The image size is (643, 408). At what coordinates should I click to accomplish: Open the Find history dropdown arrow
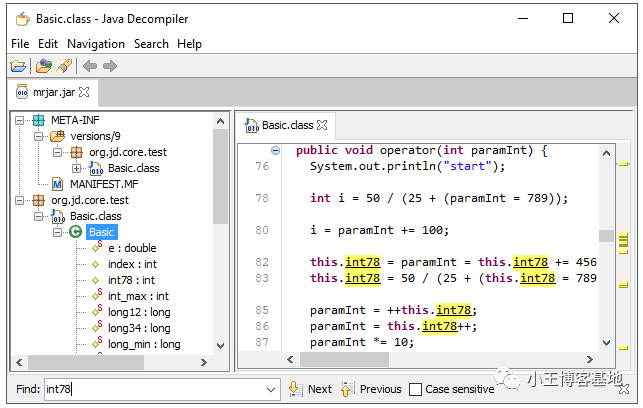(x=271, y=389)
